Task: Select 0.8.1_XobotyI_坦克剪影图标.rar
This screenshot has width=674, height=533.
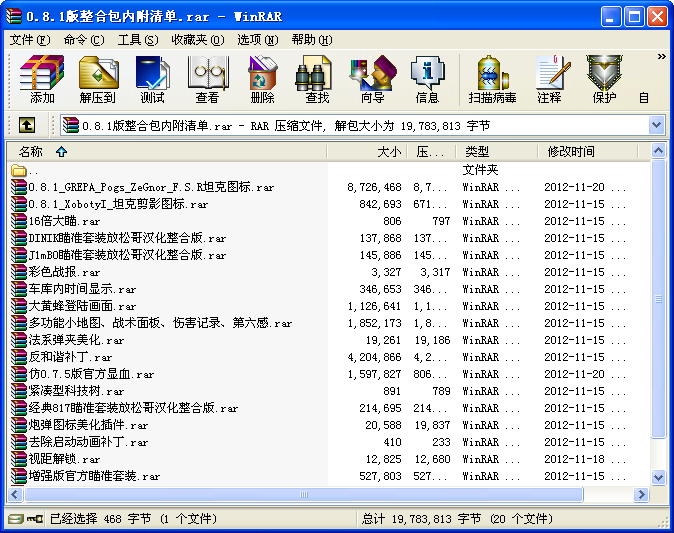Action: (x=110, y=204)
